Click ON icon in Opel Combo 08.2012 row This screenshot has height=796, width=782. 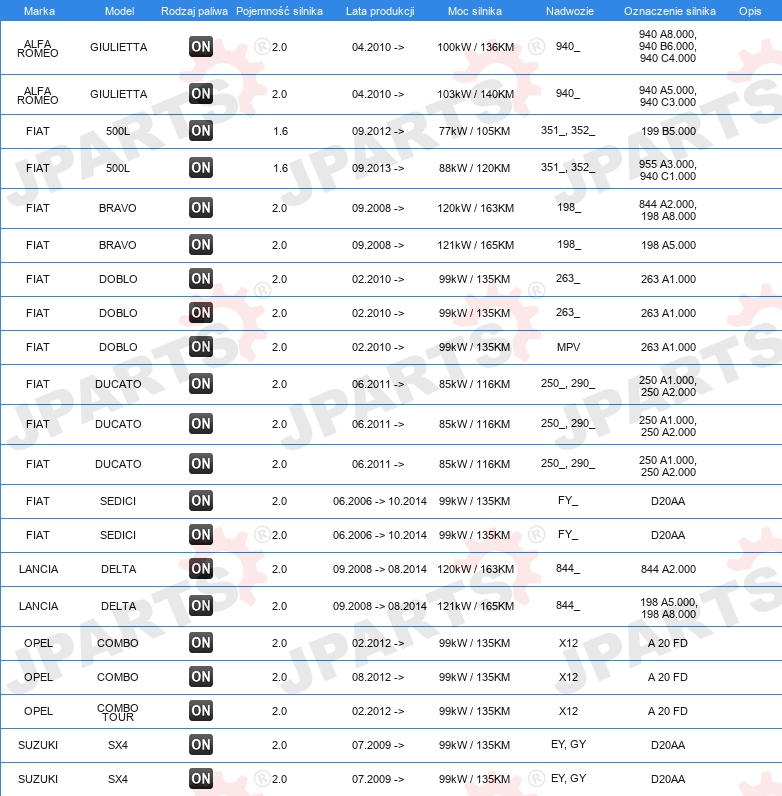click(201, 677)
